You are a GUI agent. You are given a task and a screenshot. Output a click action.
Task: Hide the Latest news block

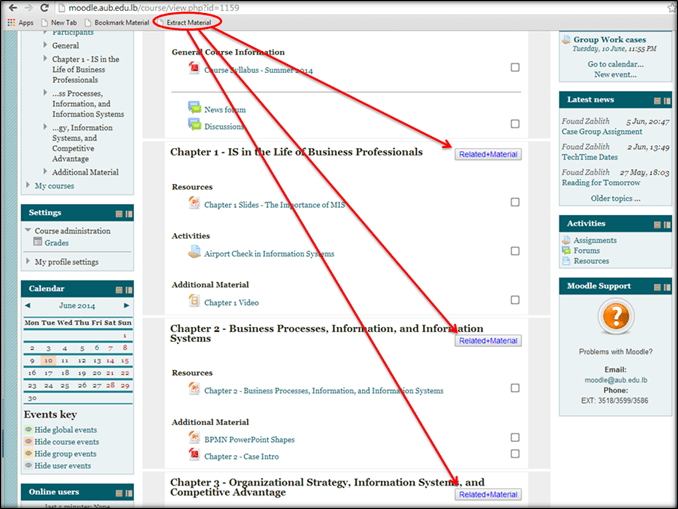pos(657,101)
